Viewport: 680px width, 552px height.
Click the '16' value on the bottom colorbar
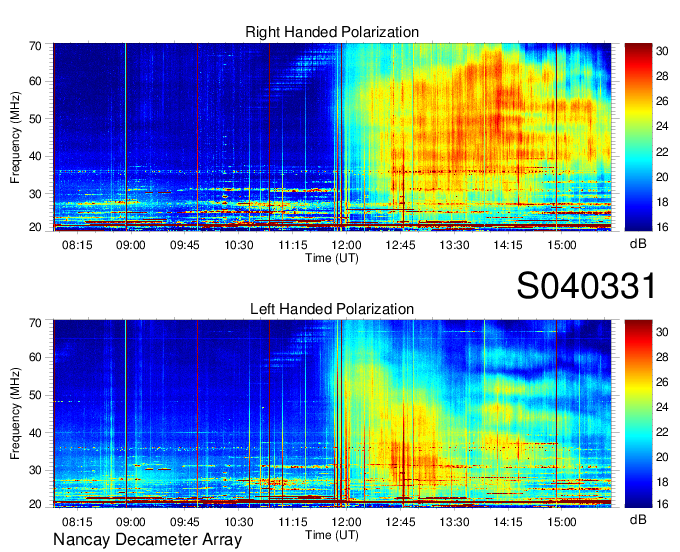(662, 503)
